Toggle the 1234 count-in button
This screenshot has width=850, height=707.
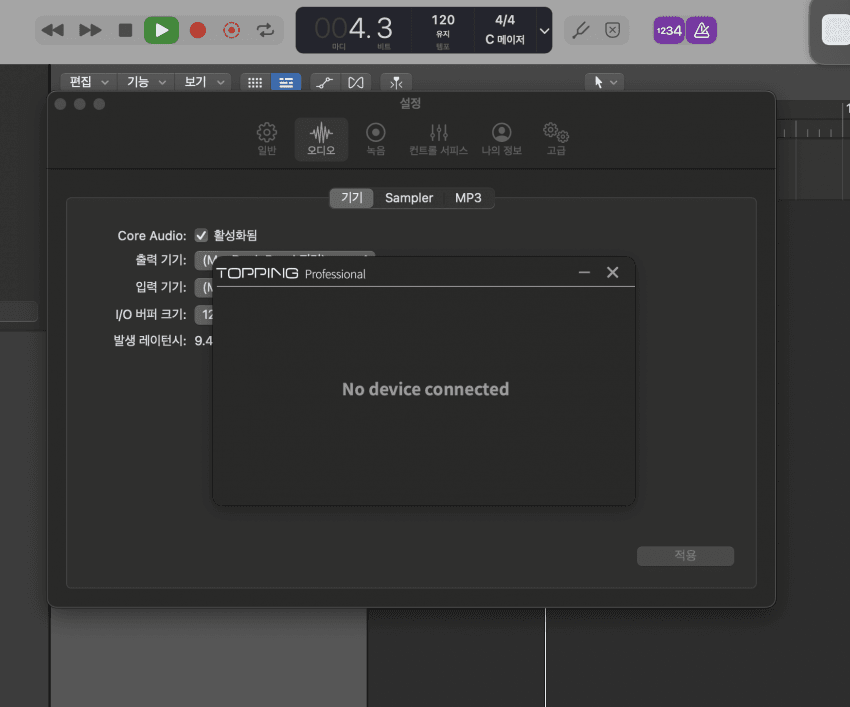[x=669, y=31]
